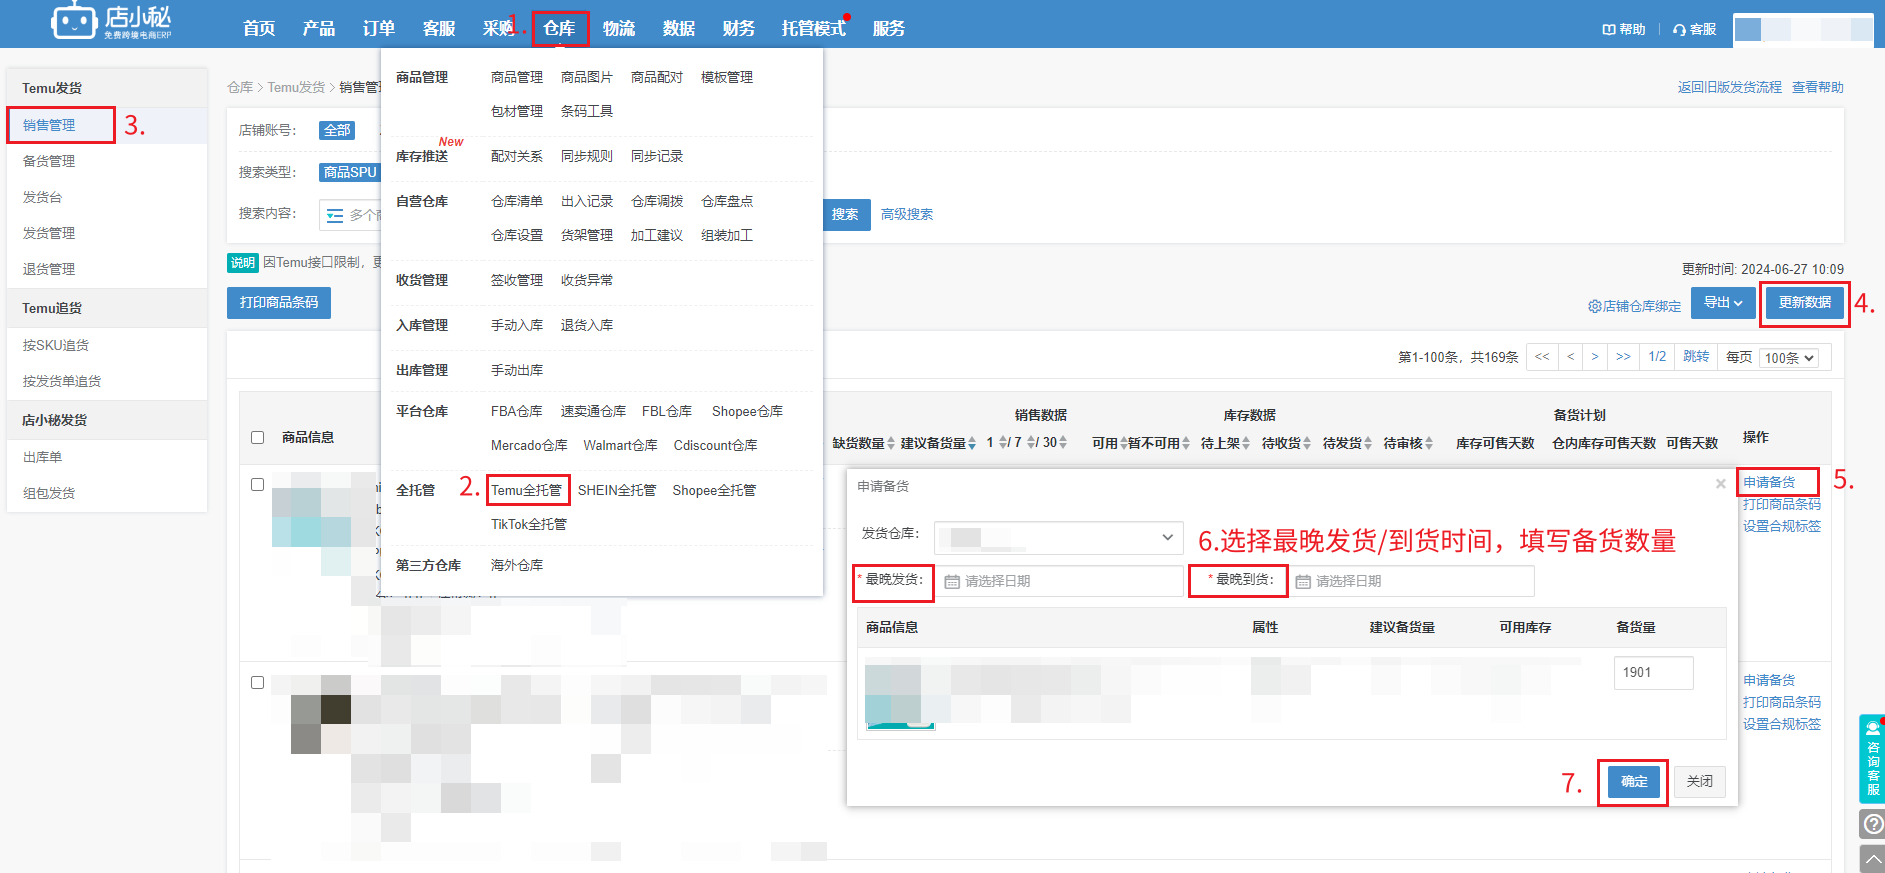The image size is (1885, 873).
Task: Click 查看帮助 link
Action: pos(1818,87)
